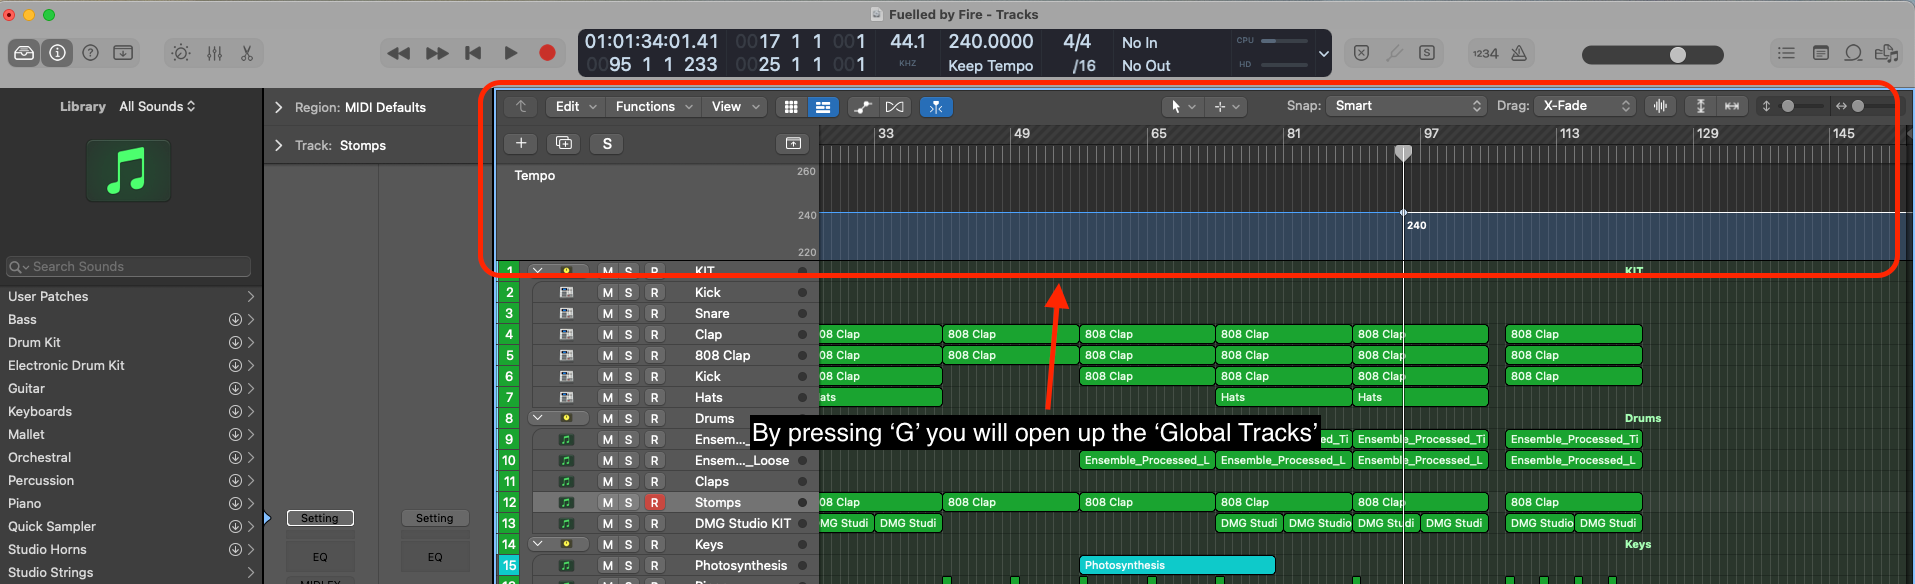The width and height of the screenshot is (1915, 584).
Task: Mute the Snare track
Action: coord(607,314)
